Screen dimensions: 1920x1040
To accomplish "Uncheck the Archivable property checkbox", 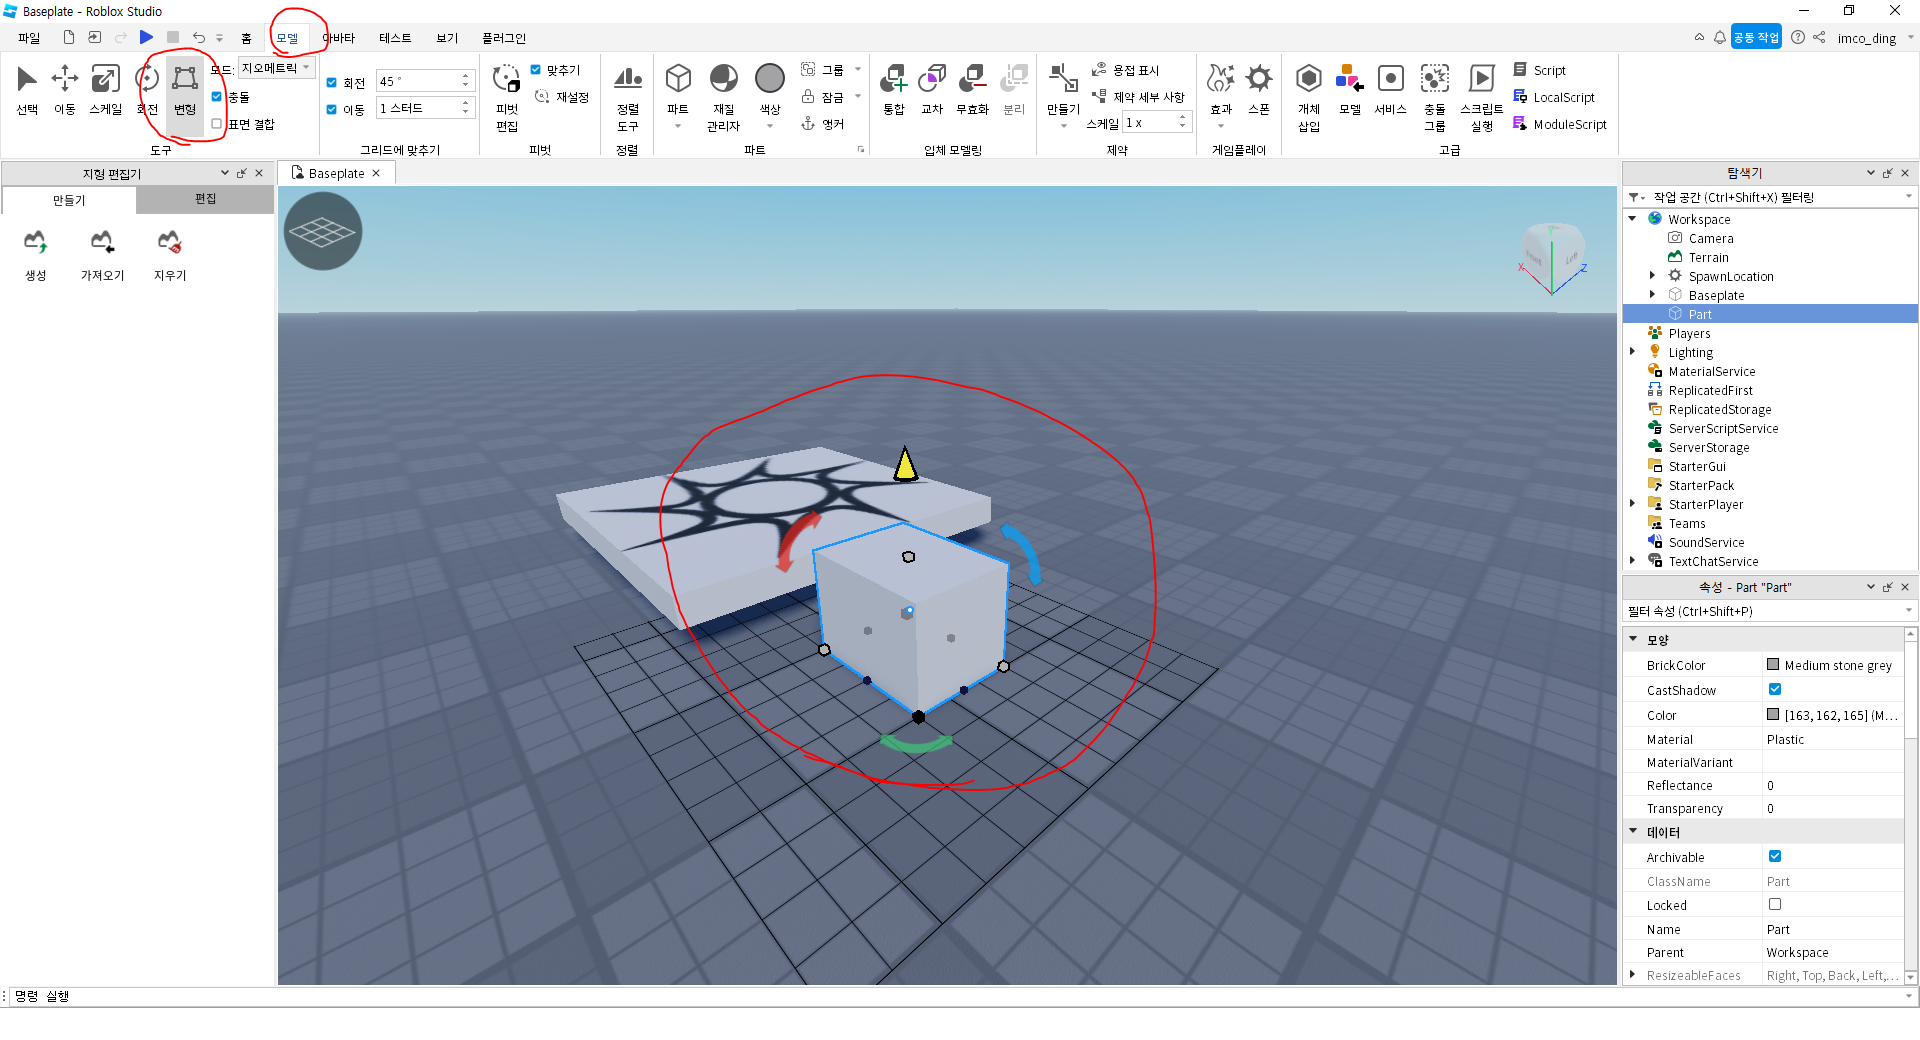I will click(1775, 856).
